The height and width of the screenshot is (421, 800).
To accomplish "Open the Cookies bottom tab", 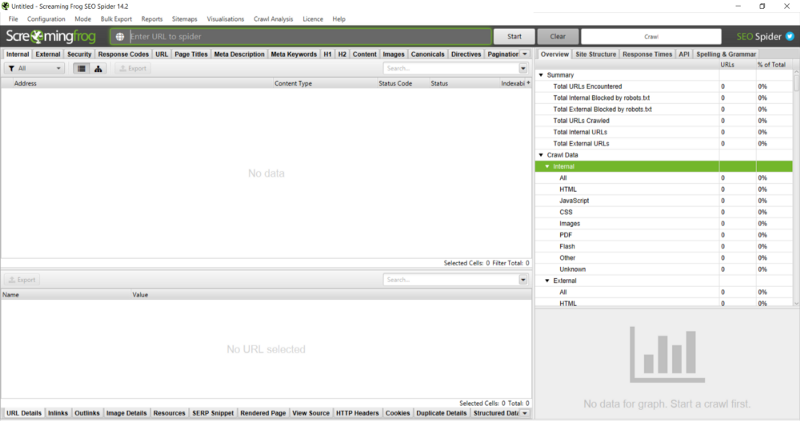I will click(x=397, y=413).
